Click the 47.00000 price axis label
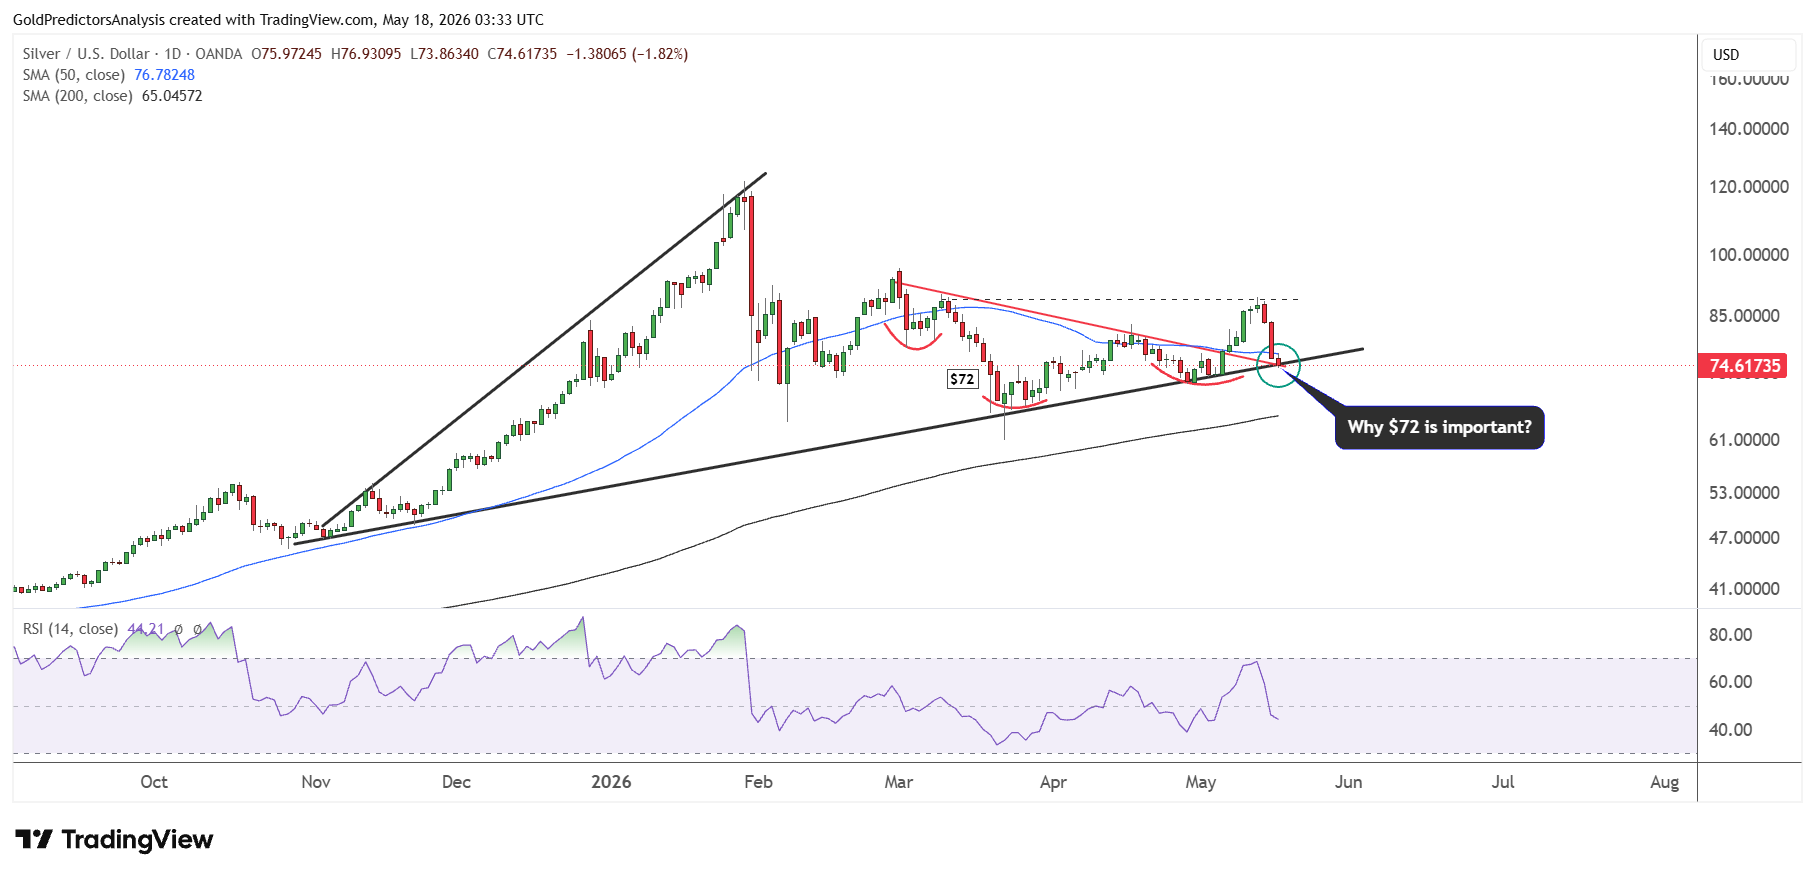 coord(1744,537)
